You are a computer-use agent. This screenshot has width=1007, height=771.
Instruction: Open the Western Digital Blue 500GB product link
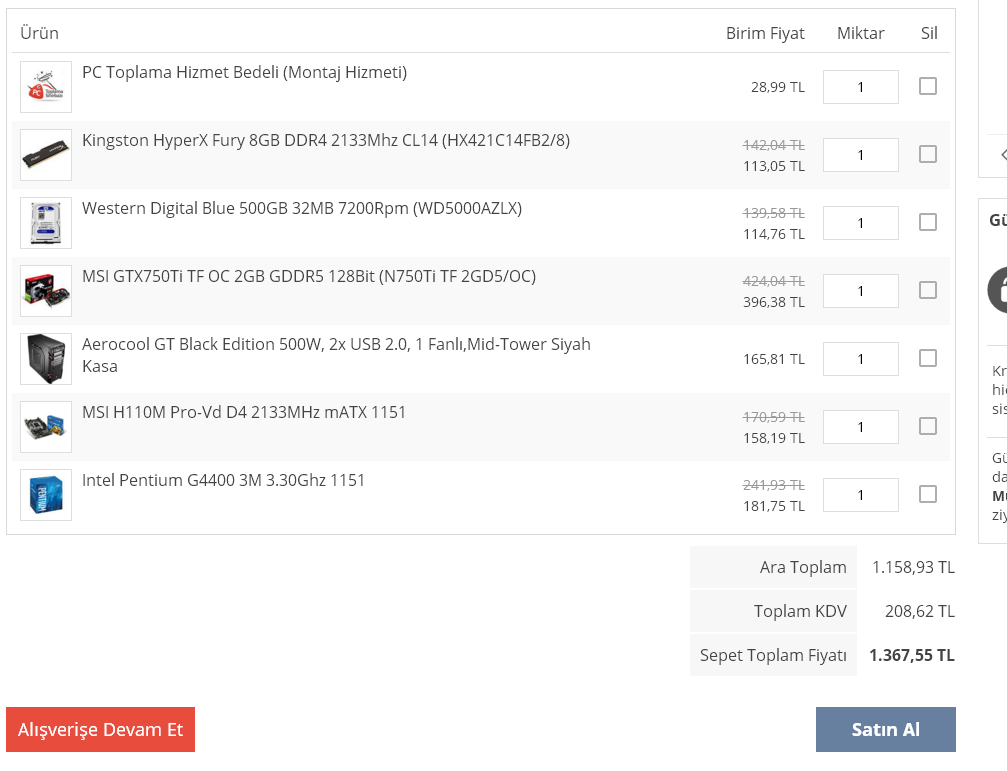click(x=302, y=209)
